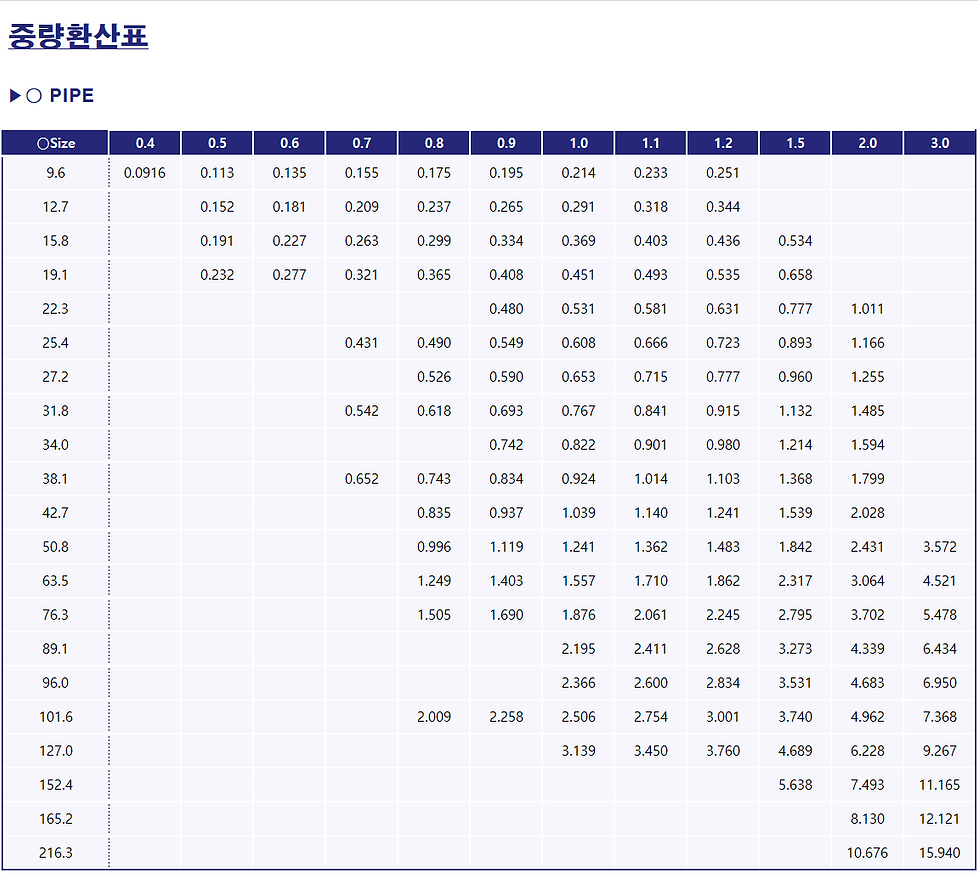
Task: Select the 8.130 weight value
Action: tap(868, 819)
